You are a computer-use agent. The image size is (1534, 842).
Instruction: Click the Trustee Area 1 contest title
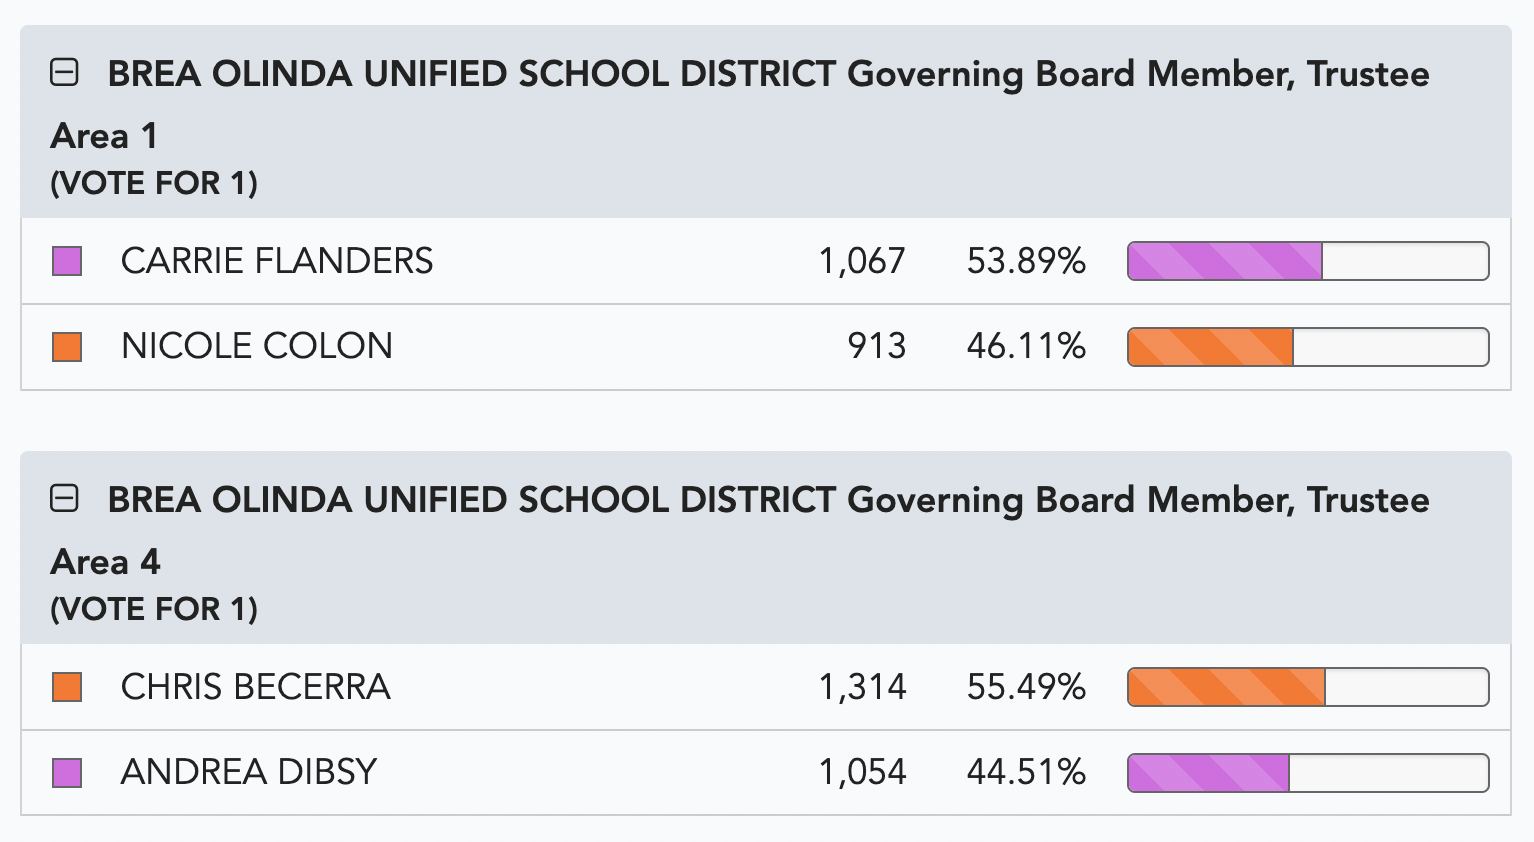pyautogui.click(x=740, y=104)
